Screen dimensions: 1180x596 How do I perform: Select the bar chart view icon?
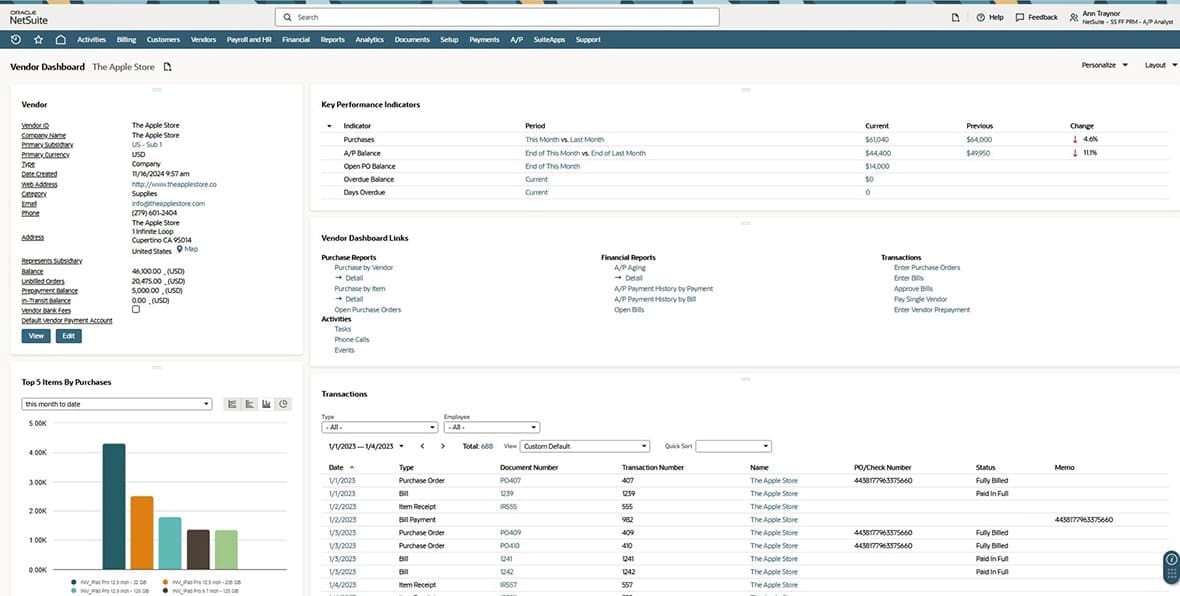265,403
